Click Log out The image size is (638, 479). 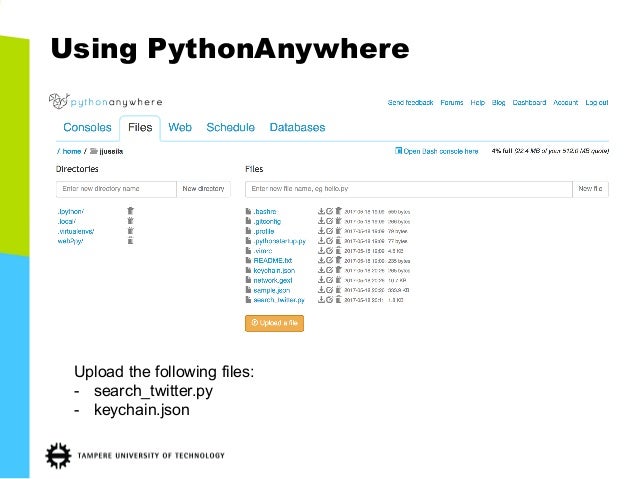coord(597,103)
